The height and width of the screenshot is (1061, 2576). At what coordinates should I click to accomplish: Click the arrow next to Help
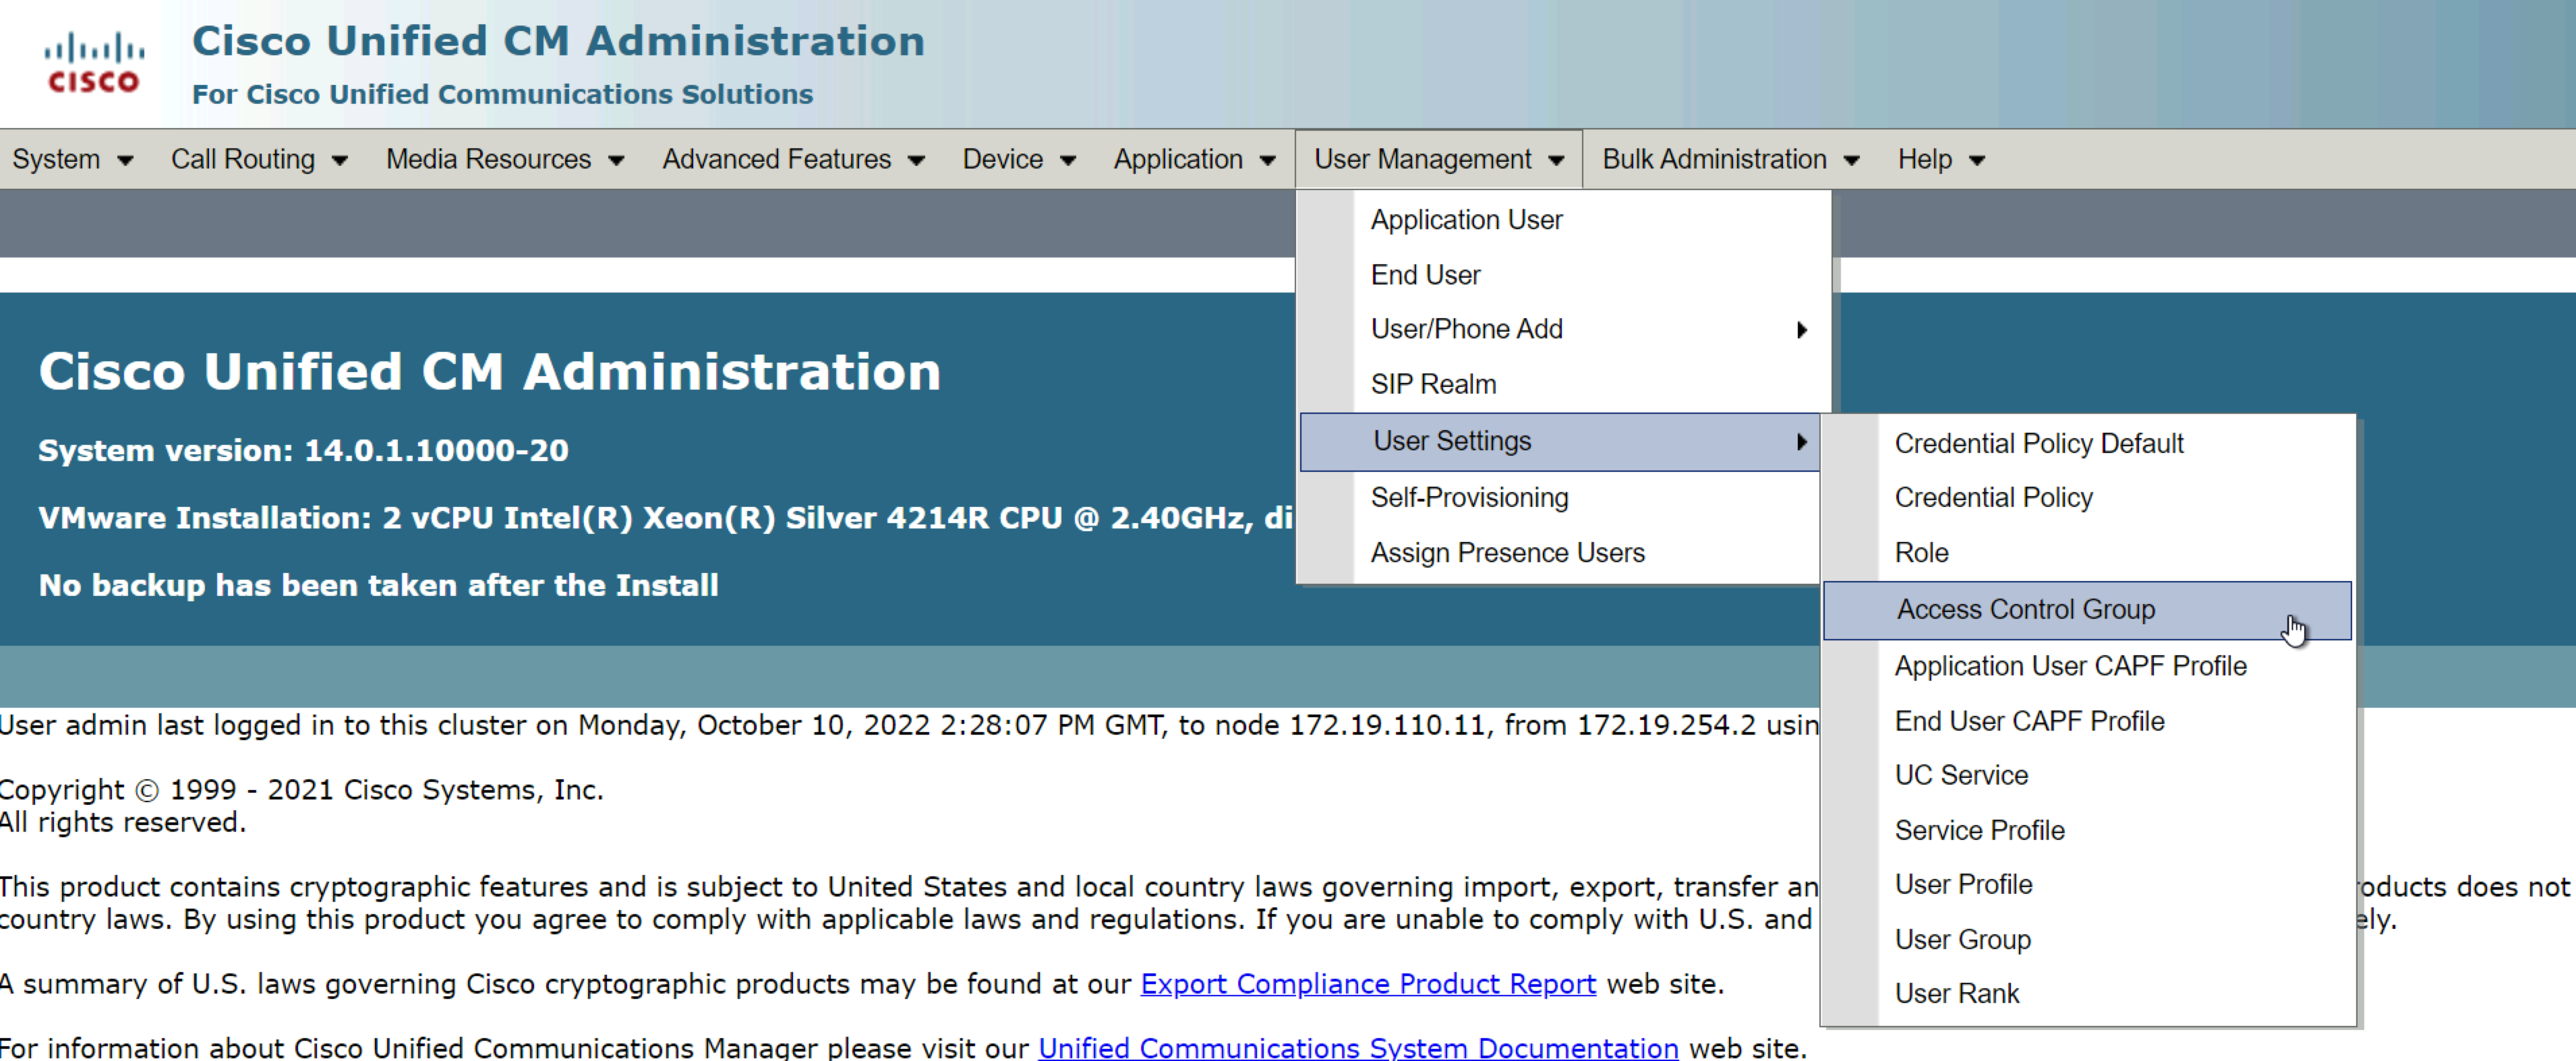(1977, 161)
